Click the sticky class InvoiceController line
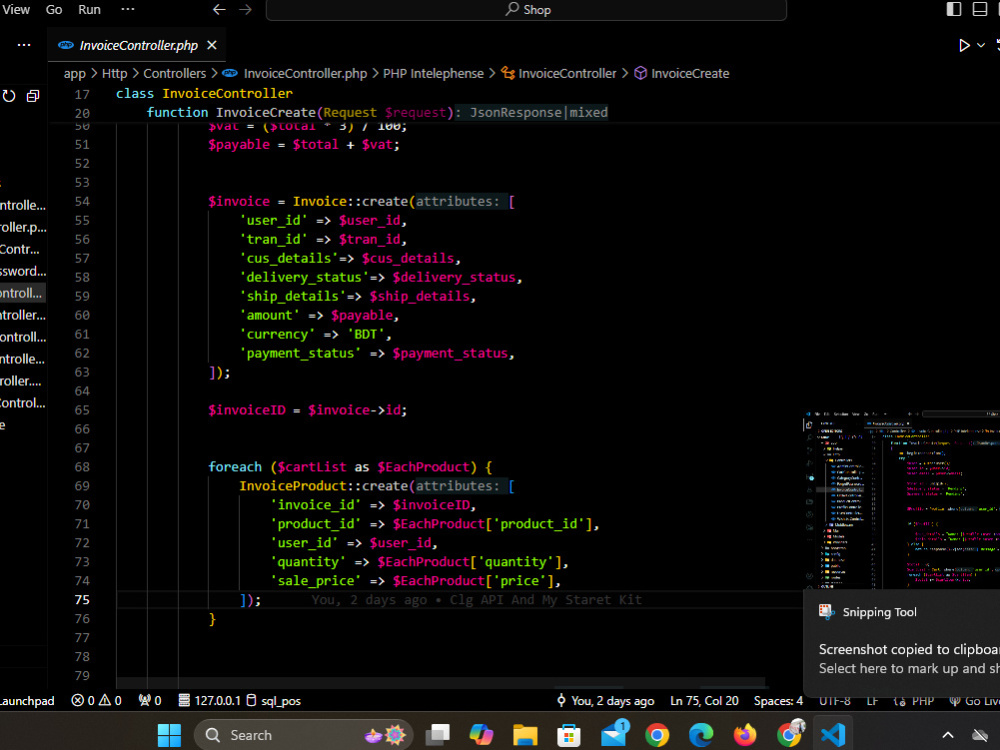 click(204, 94)
